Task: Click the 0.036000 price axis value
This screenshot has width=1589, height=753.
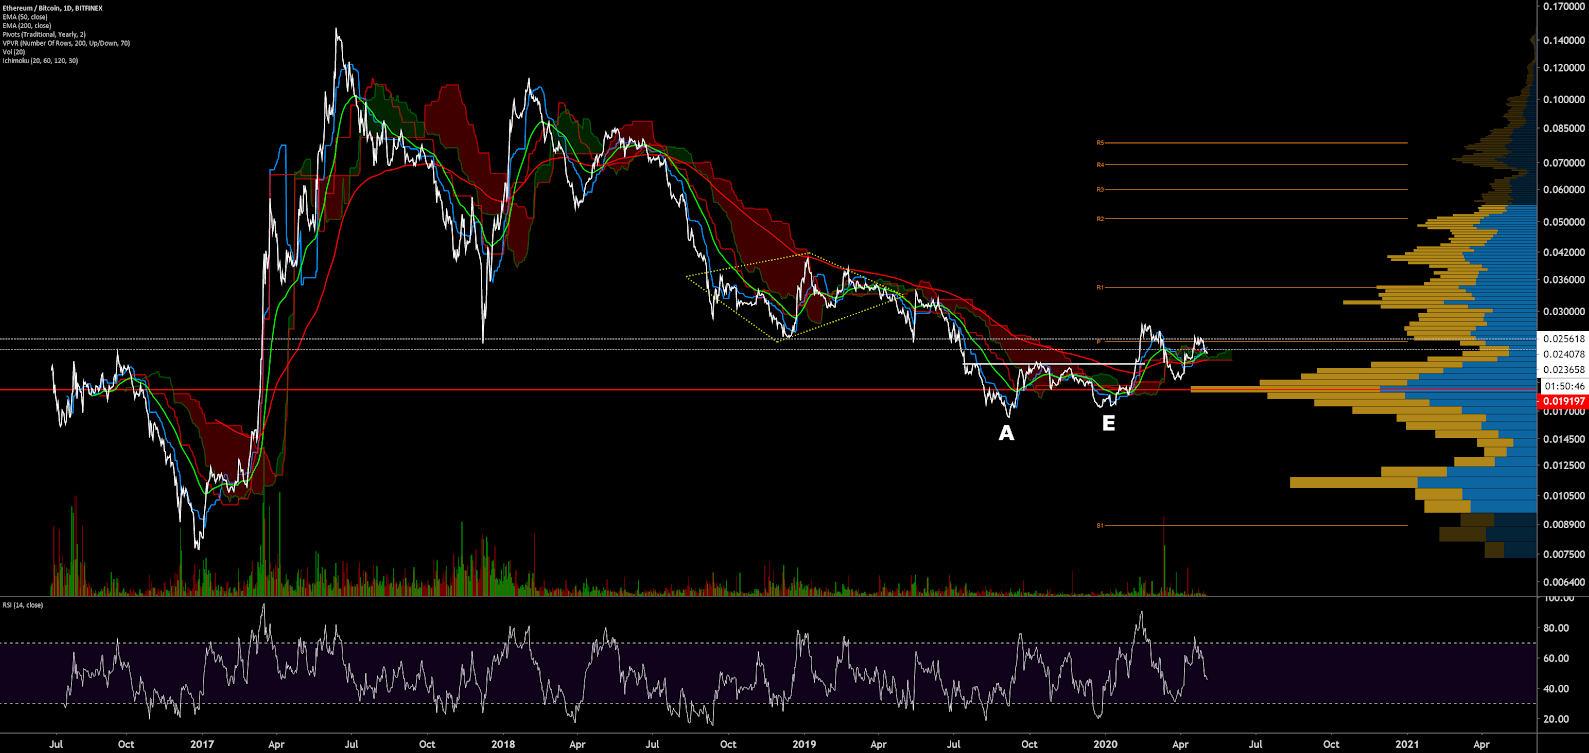Action: 1564,280
